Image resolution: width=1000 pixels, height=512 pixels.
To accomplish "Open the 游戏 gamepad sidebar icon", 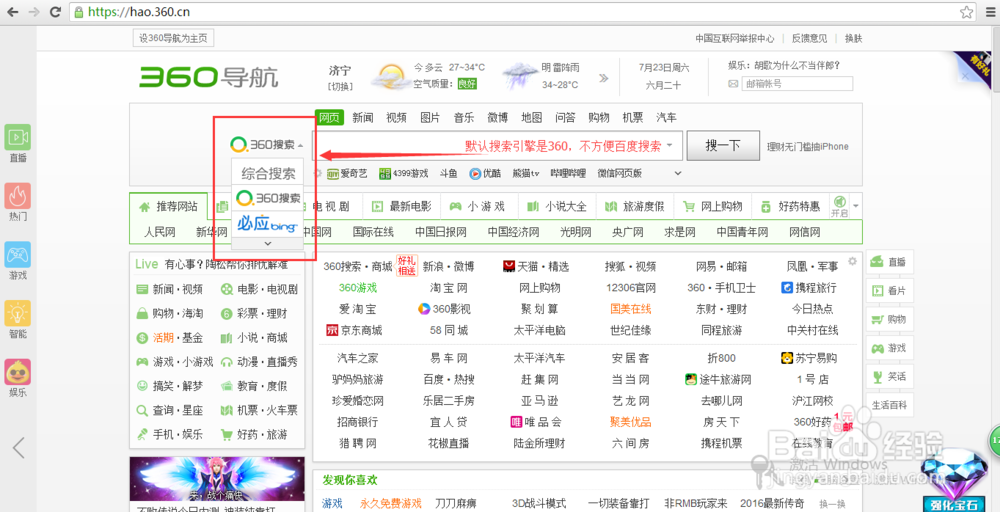I will coord(18,254).
